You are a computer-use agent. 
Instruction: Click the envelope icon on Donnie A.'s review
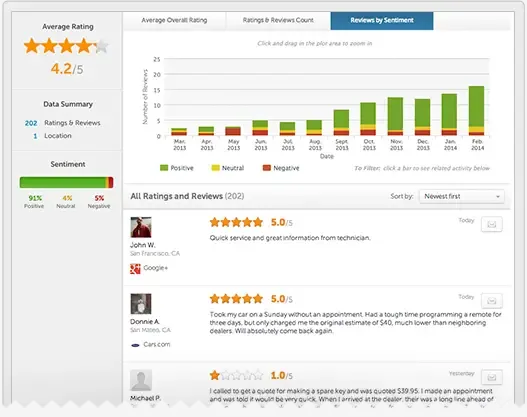point(492,301)
